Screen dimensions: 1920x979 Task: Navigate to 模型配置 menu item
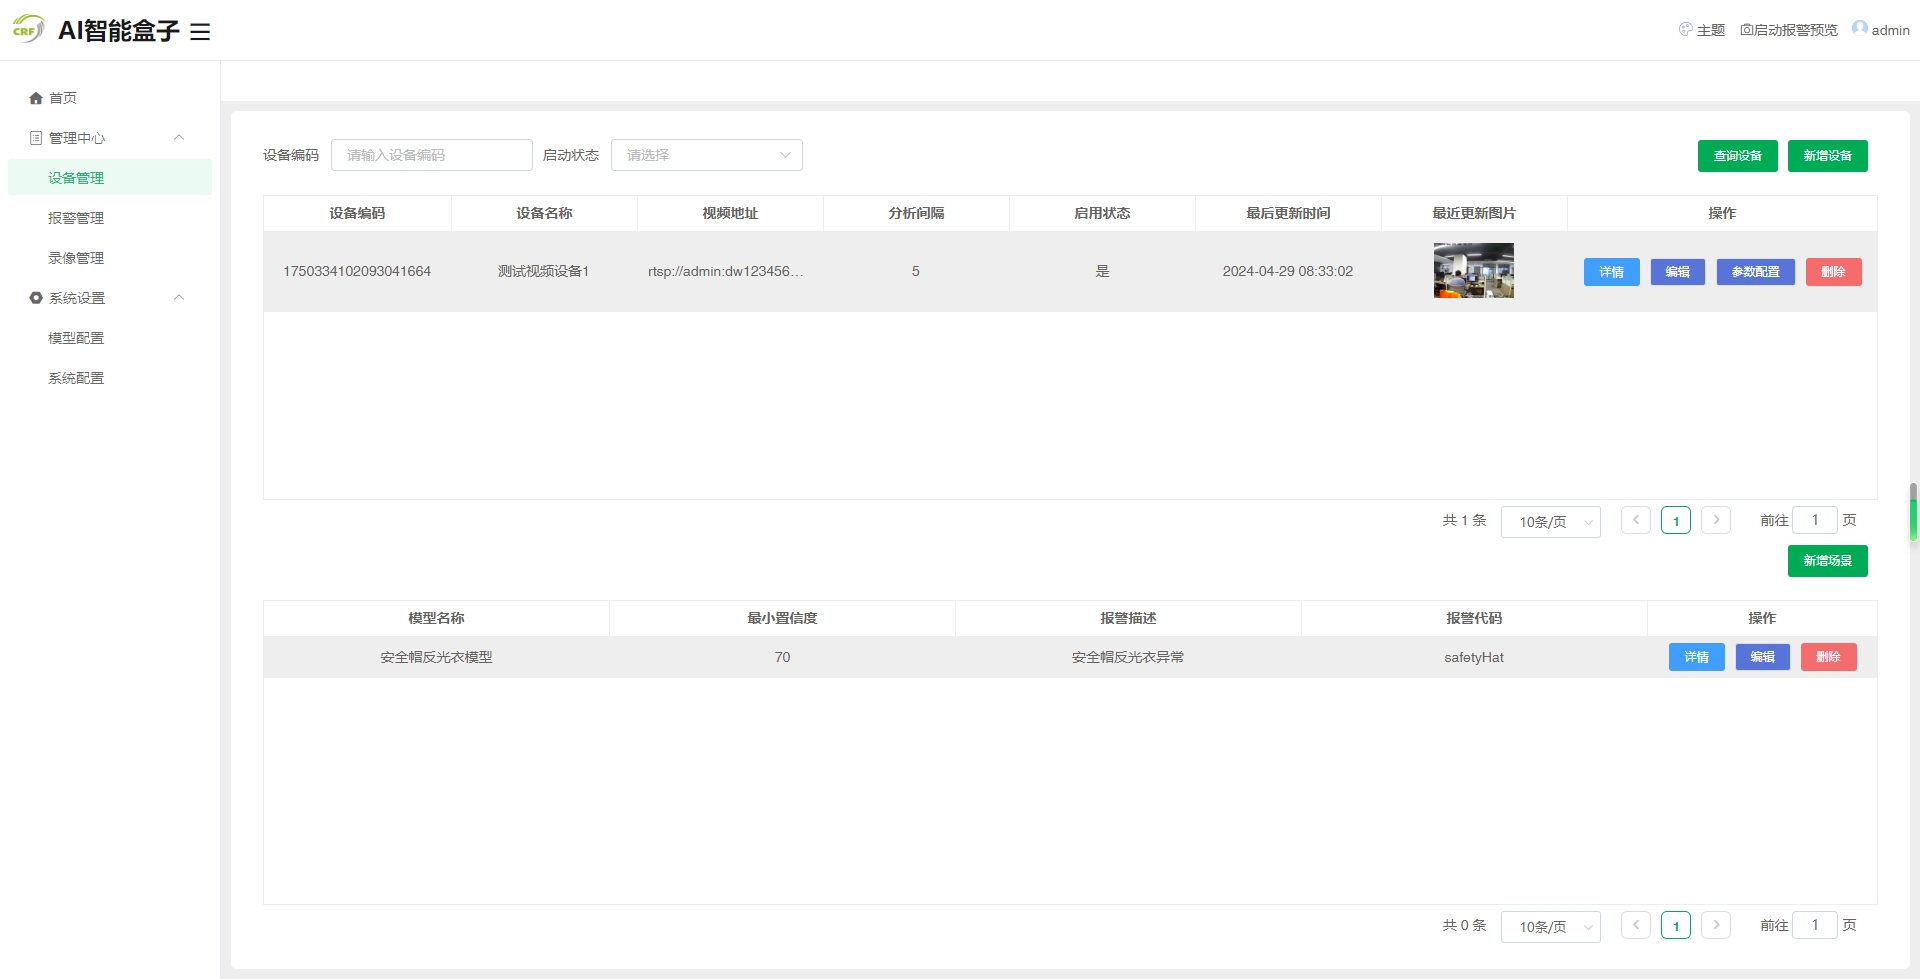coord(76,338)
